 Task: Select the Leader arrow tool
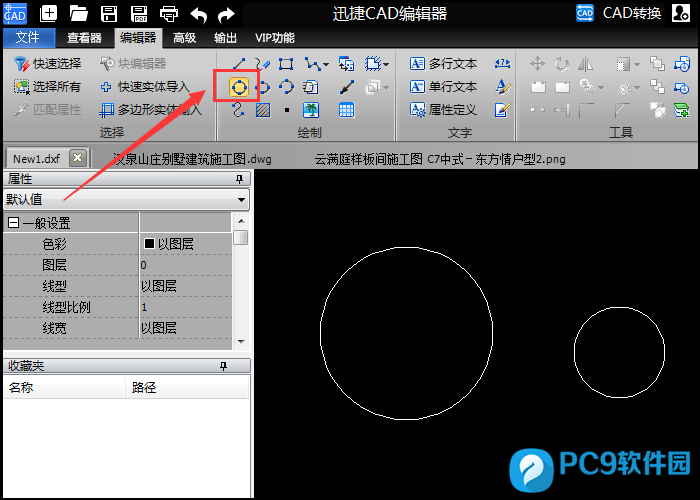click(x=347, y=87)
